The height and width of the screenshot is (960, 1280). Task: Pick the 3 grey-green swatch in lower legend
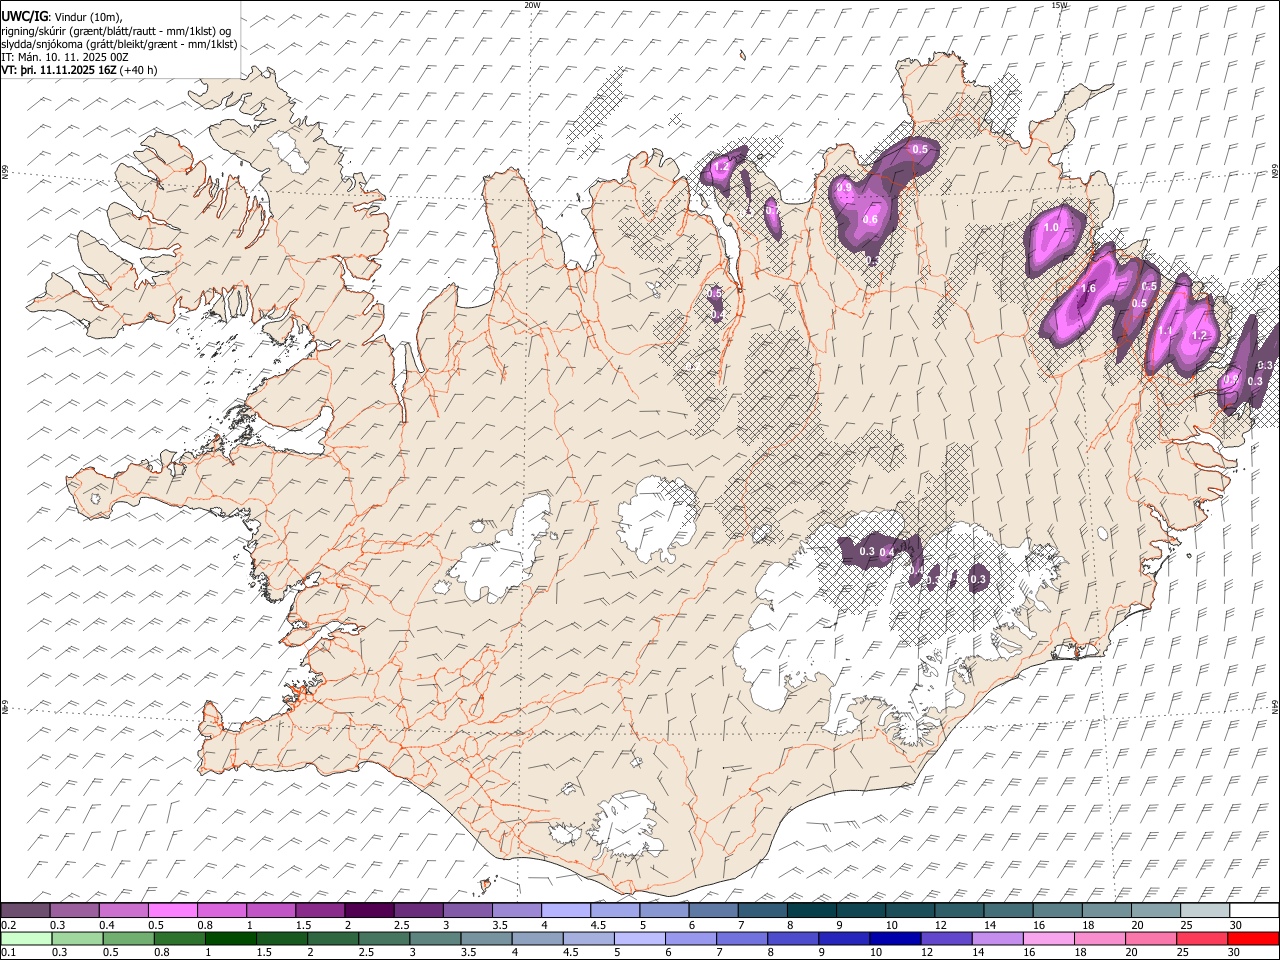[x=435, y=939]
